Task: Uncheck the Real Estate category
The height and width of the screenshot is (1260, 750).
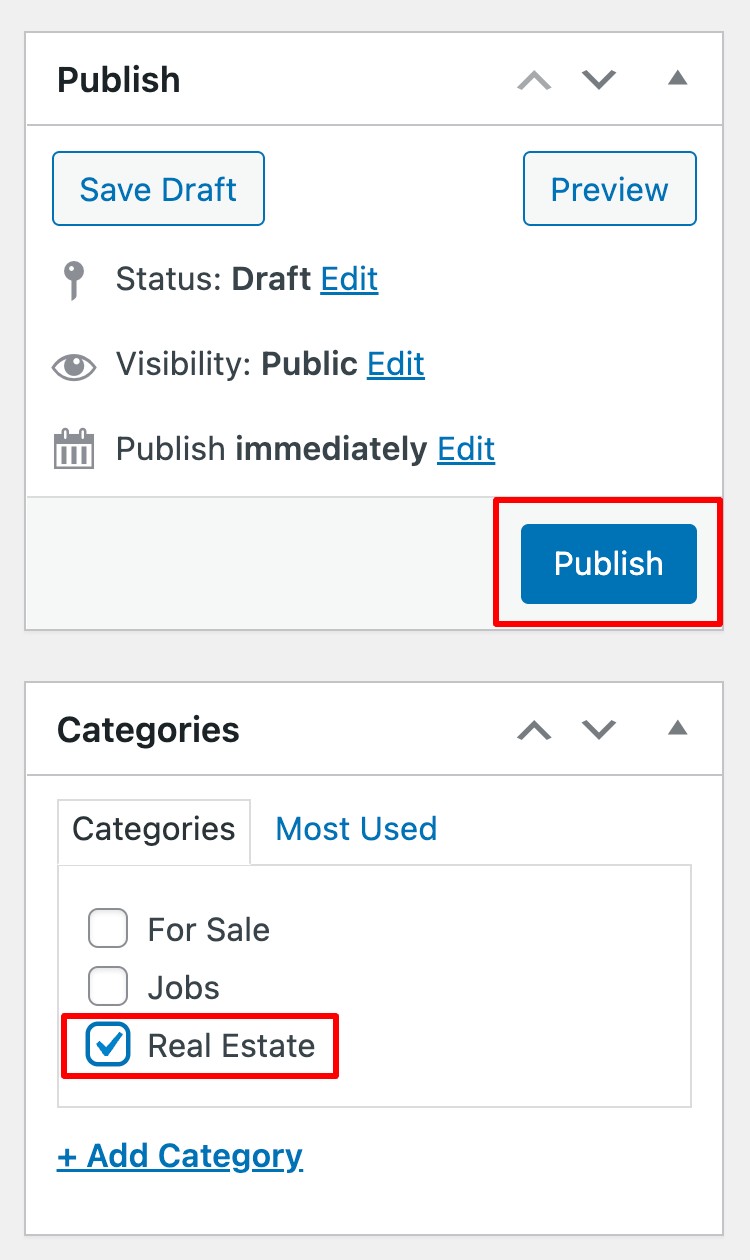Action: tap(107, 1046)
